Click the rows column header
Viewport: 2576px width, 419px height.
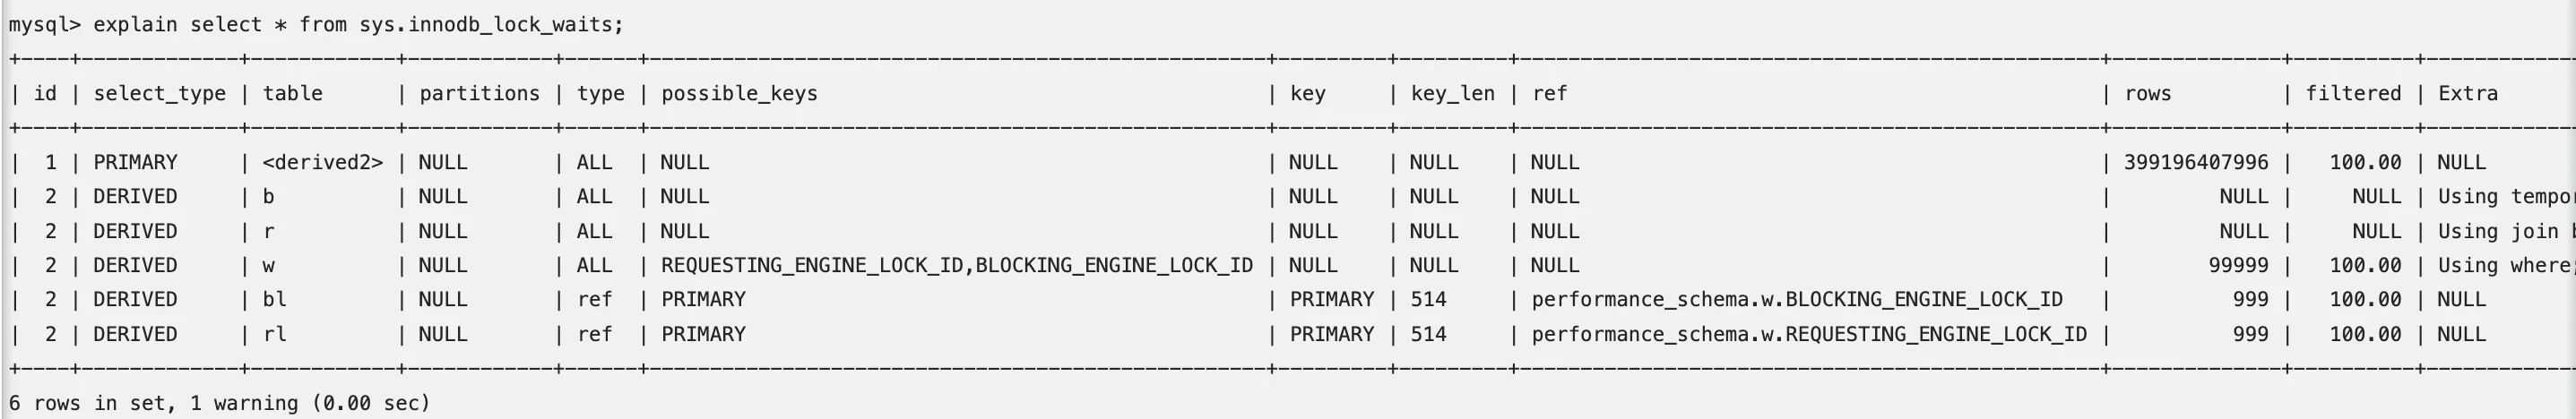coord(2148,94)
